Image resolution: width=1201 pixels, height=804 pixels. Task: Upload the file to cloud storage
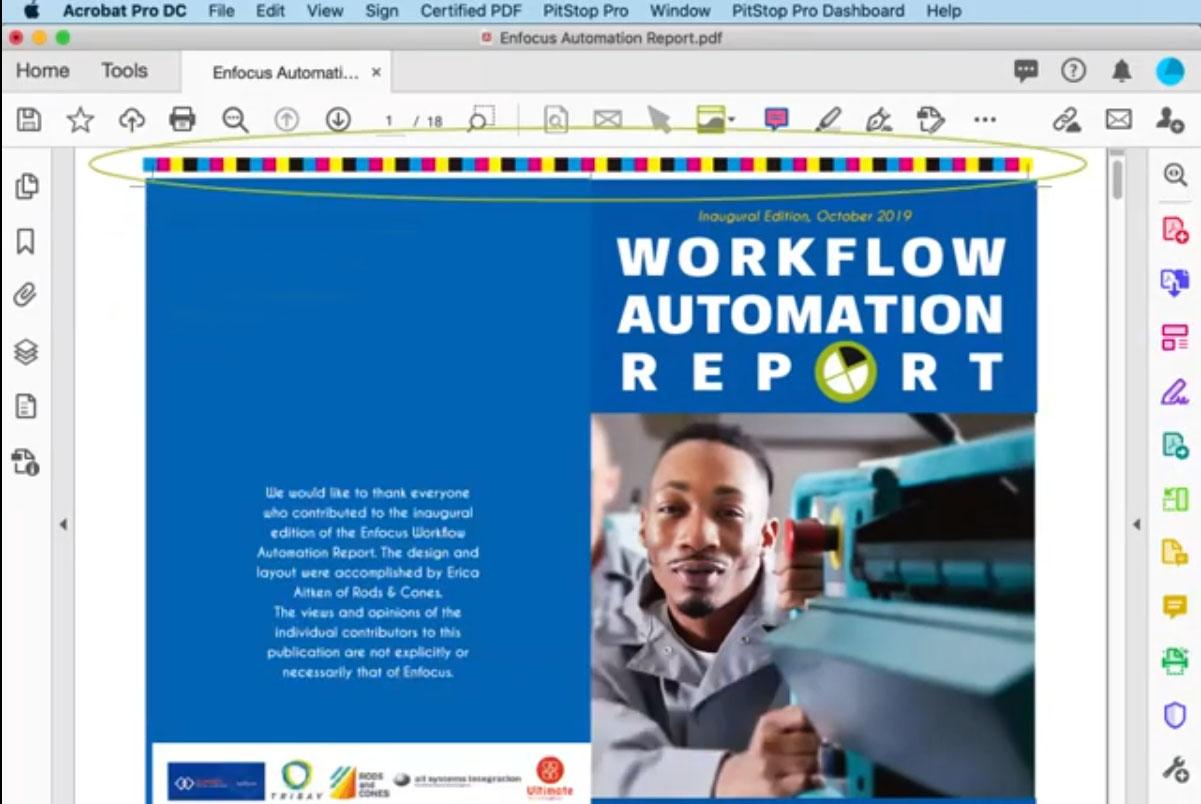131,120
